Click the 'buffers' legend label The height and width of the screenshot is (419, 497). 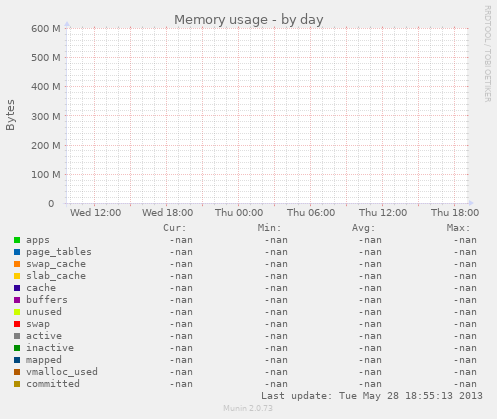click(47, 300)
